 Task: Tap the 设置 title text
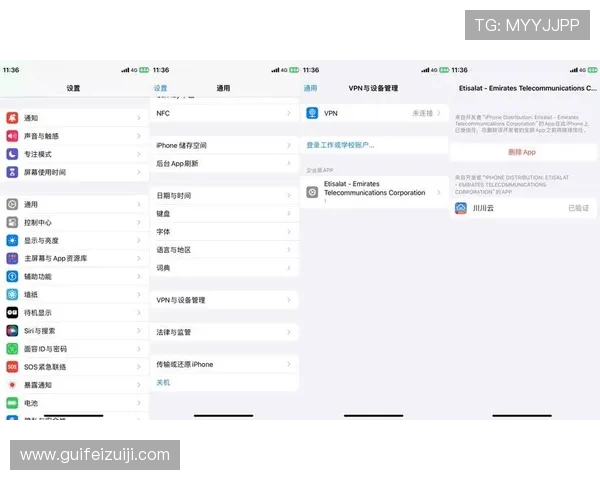pos(73,88)
